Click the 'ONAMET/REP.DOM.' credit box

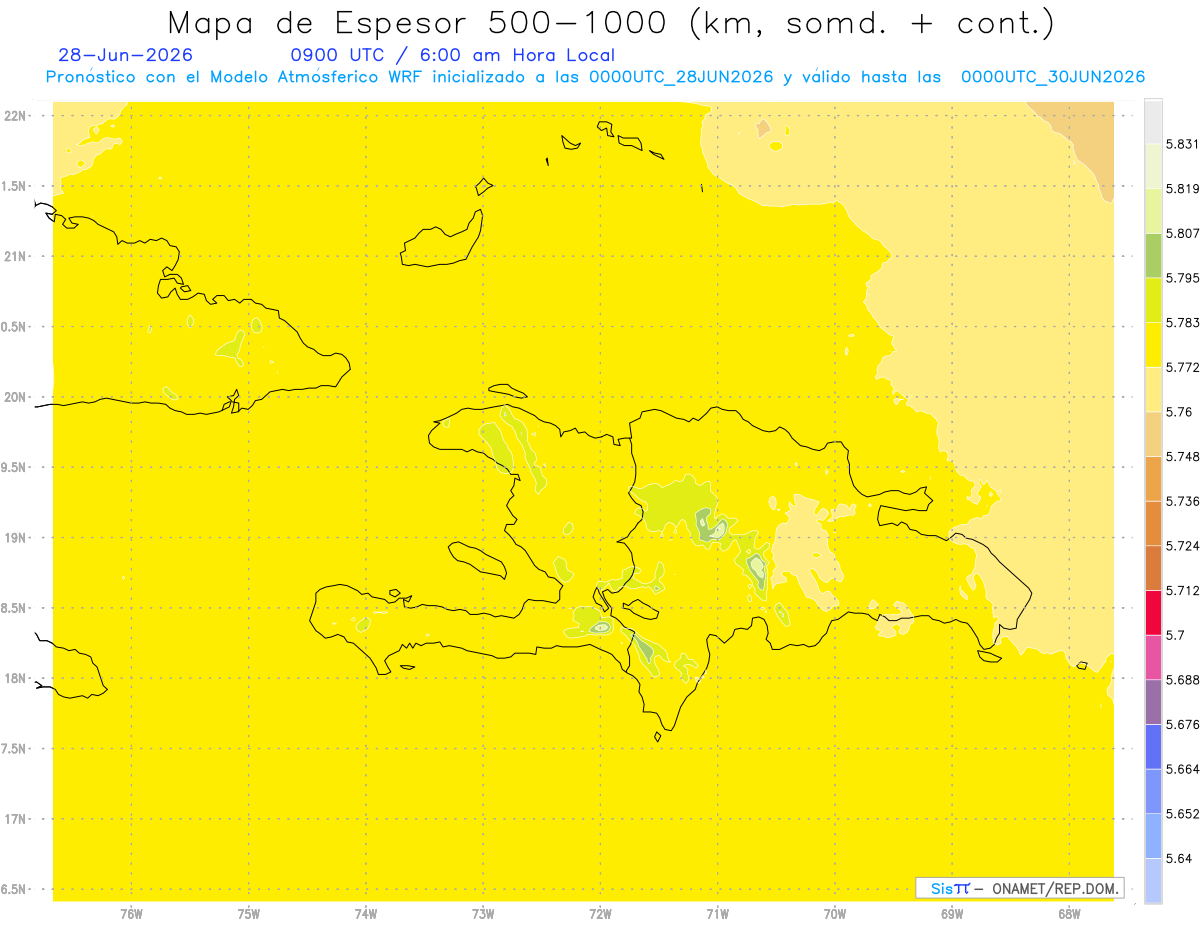coord(1020,888)
